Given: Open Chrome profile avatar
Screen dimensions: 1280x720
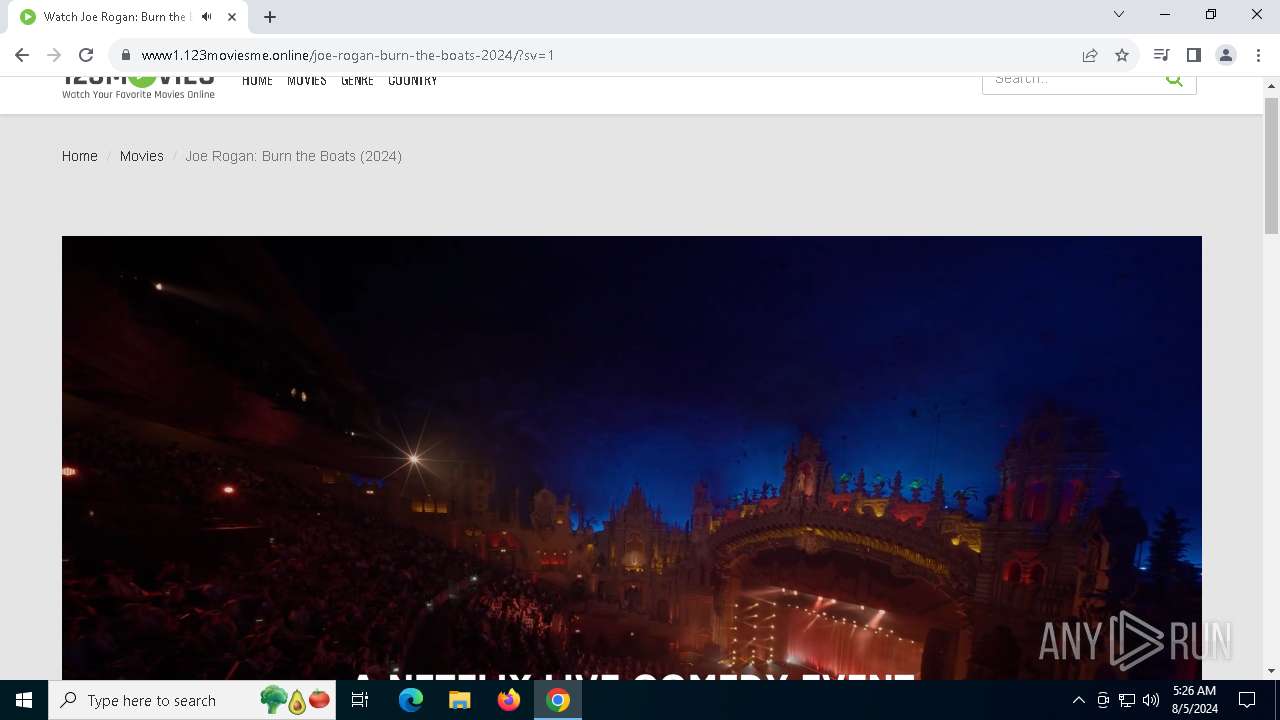Looking at the screenshot, I should click(1225, 55).
